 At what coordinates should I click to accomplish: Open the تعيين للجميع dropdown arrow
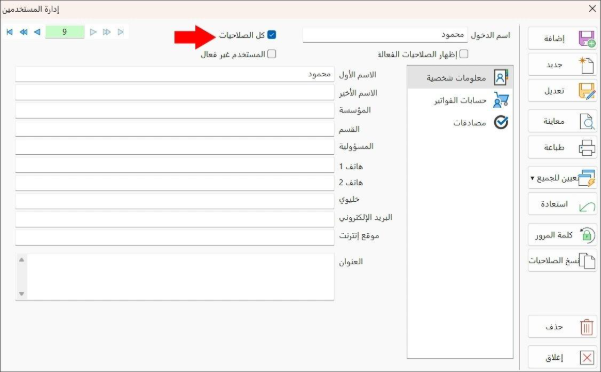[x=532, y=178]
